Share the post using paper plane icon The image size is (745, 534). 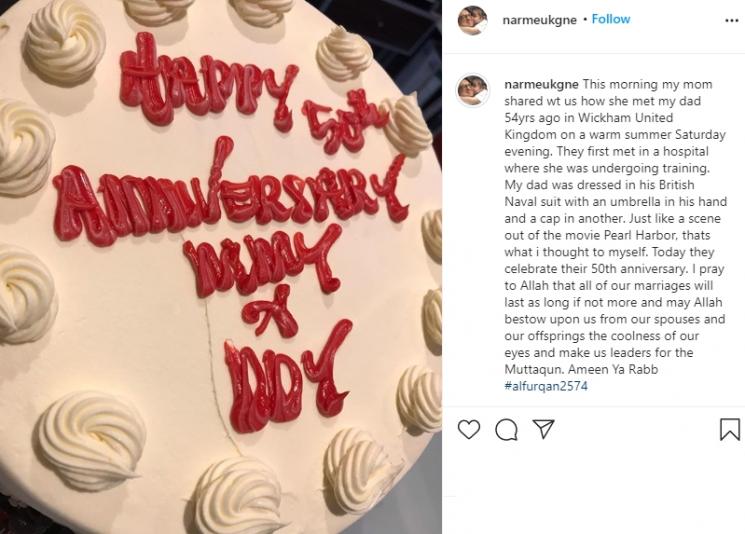(x=543, y=429)
